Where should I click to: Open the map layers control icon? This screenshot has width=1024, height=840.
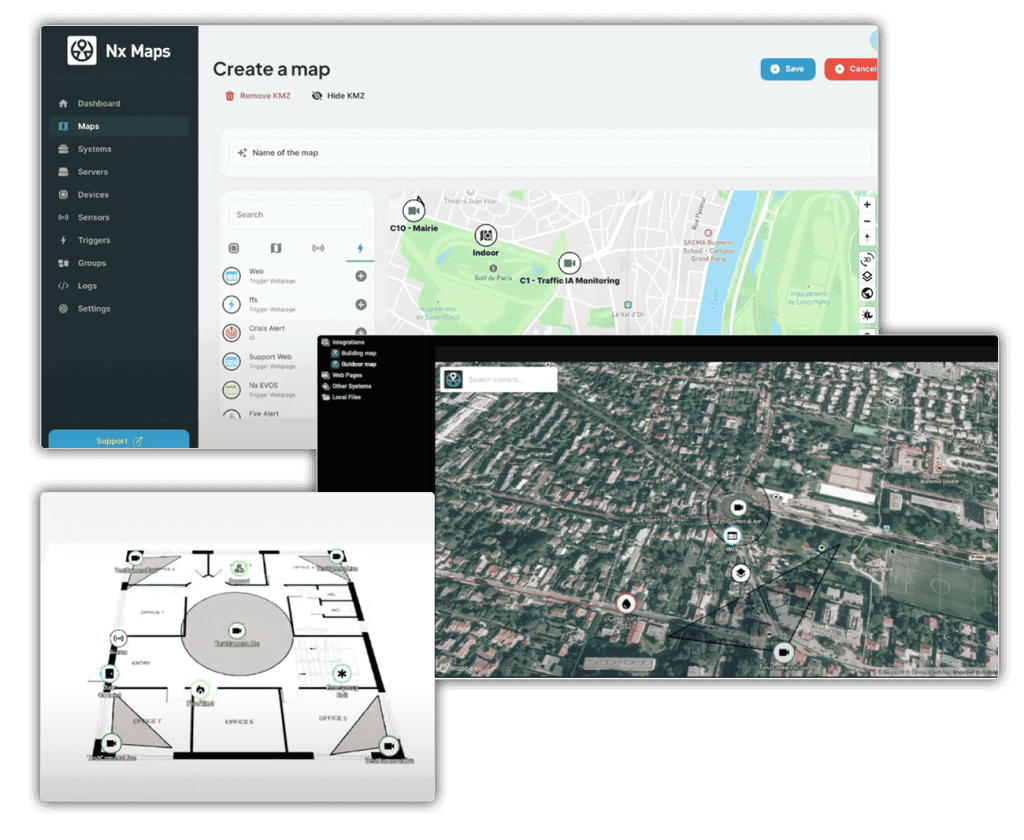coord(867,276)
